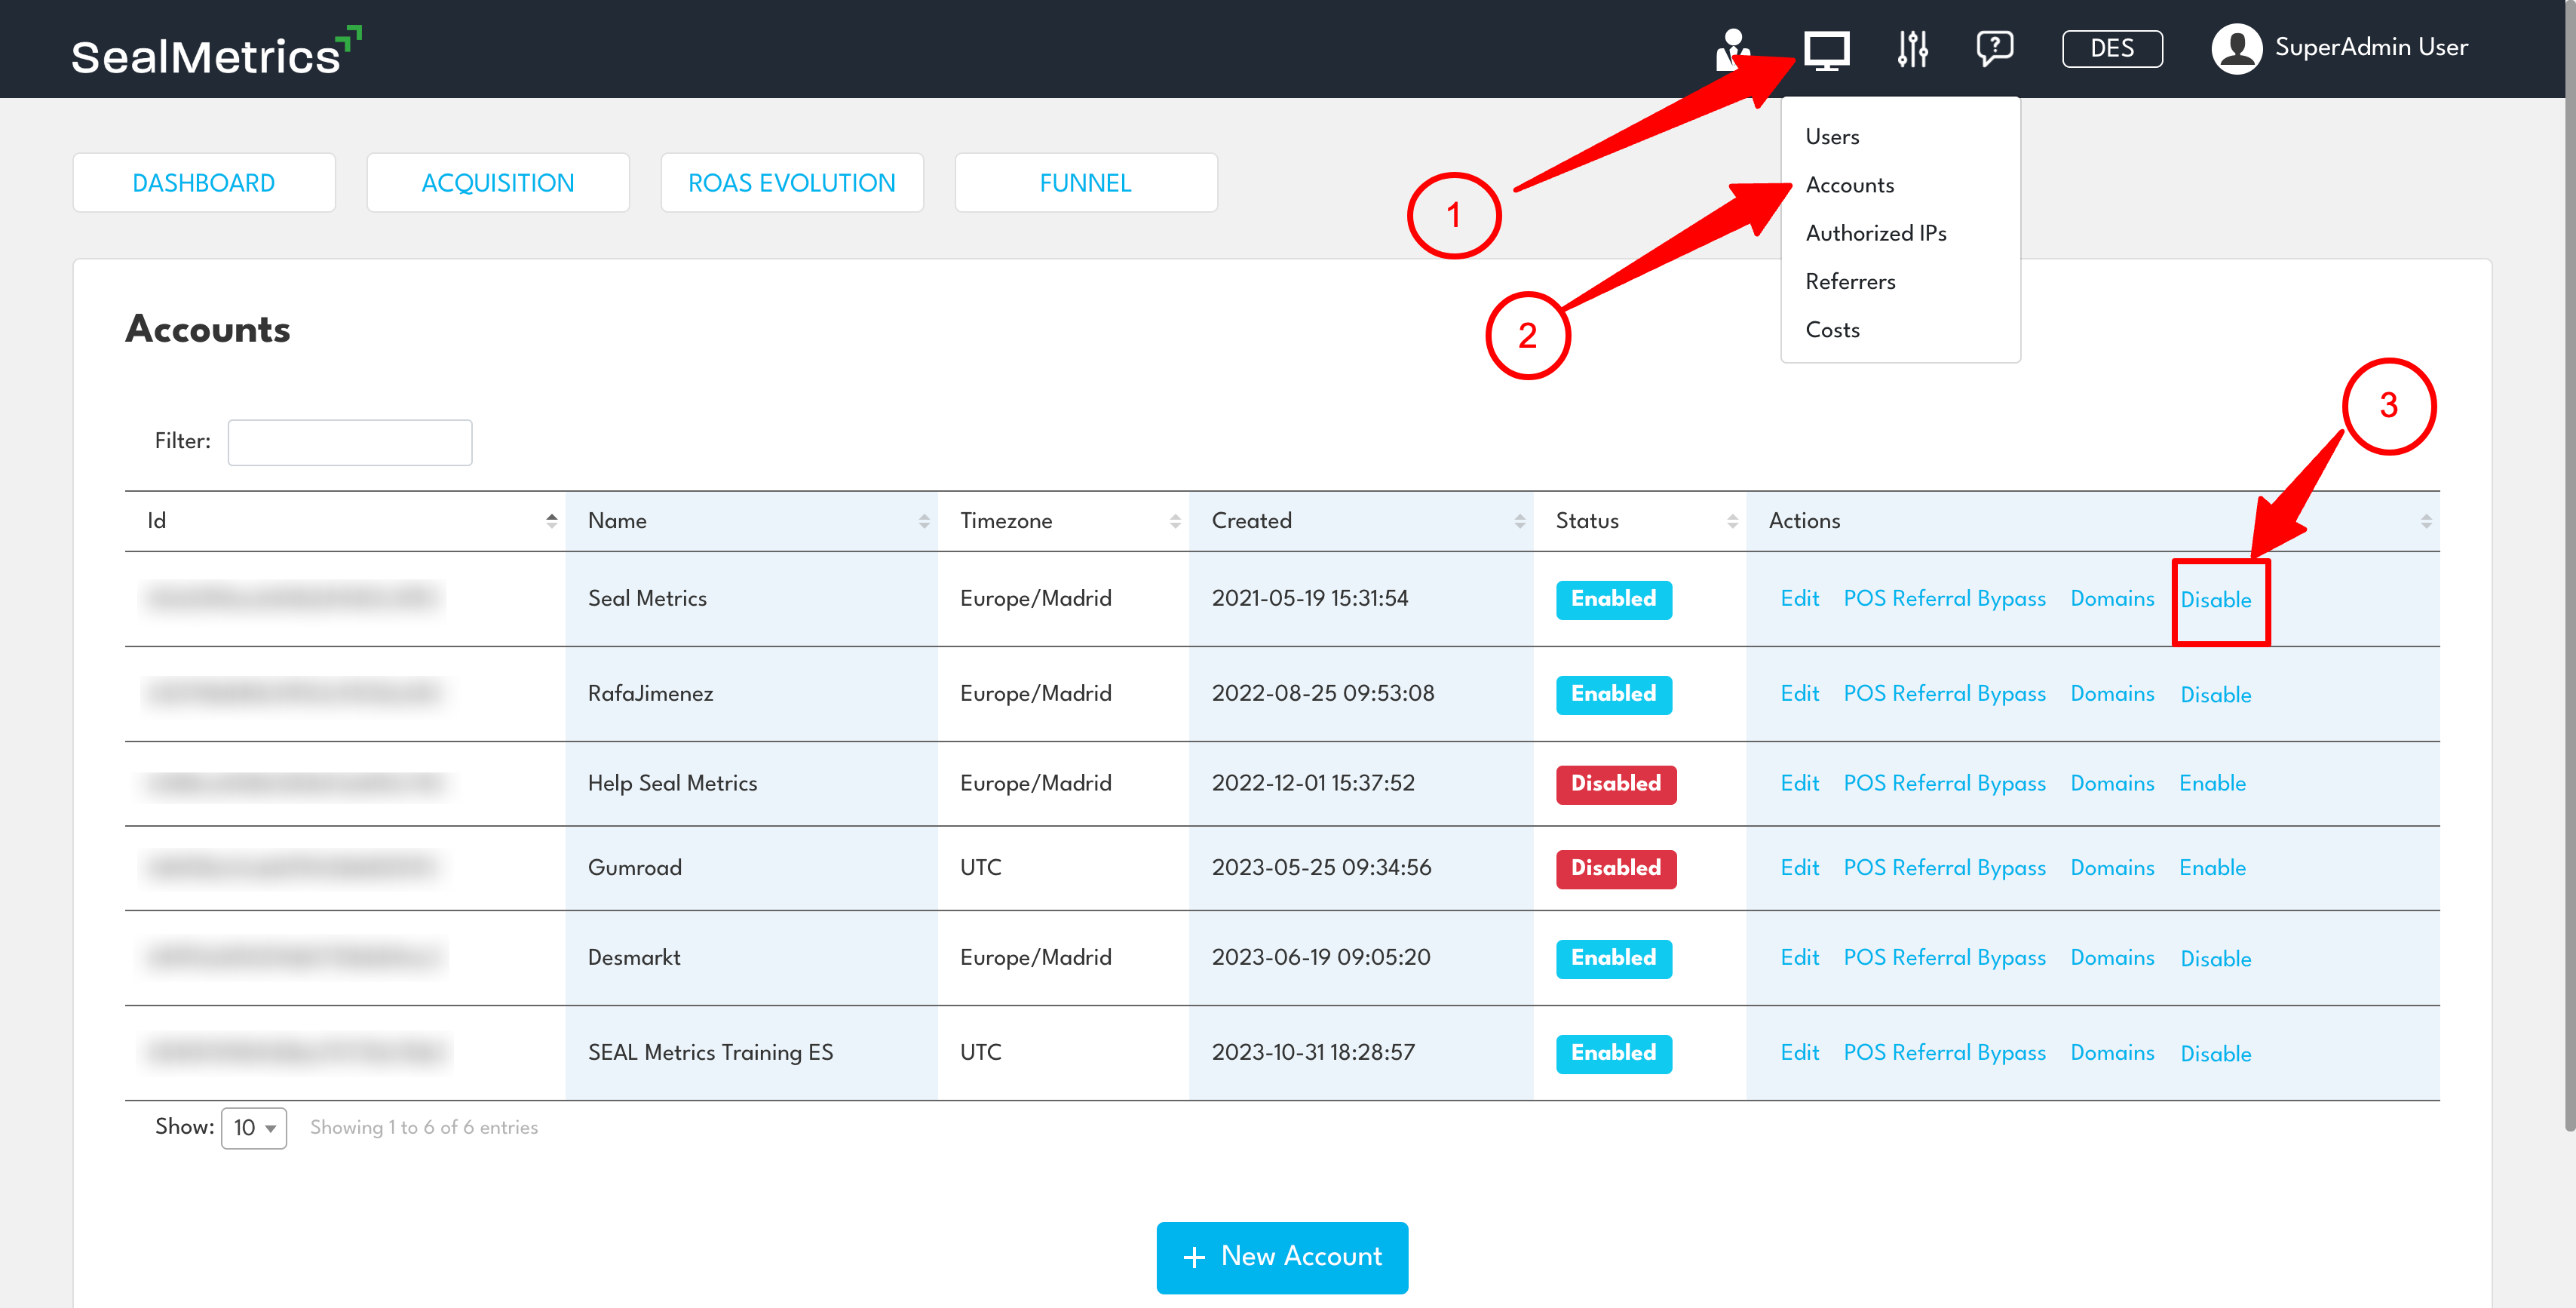
Task: Click into the Filter text field
Action: pos(349,442)
